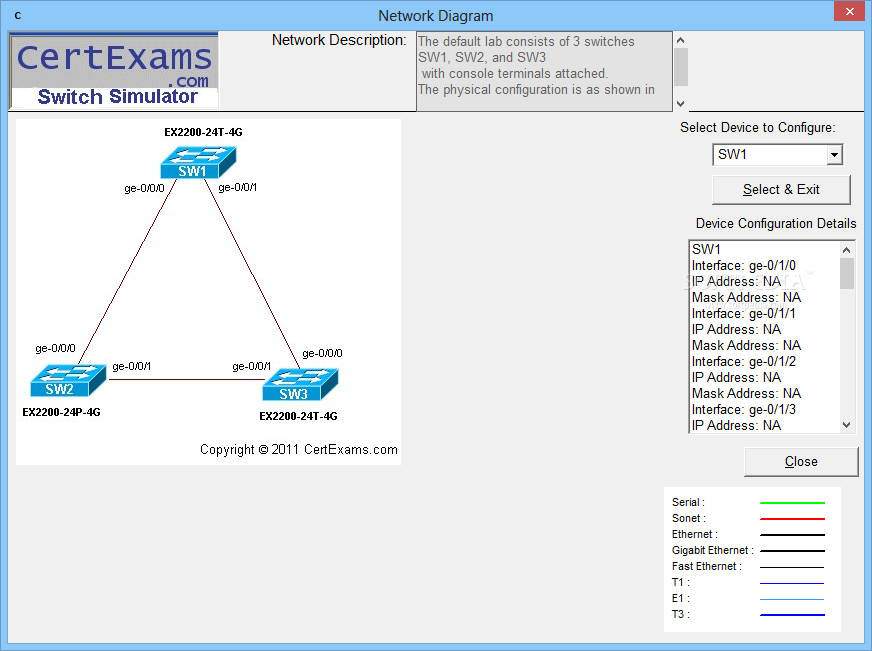Click the ge-0/0/0 port label left of SW1
The image size is (872, 651).
coord(144,188)
